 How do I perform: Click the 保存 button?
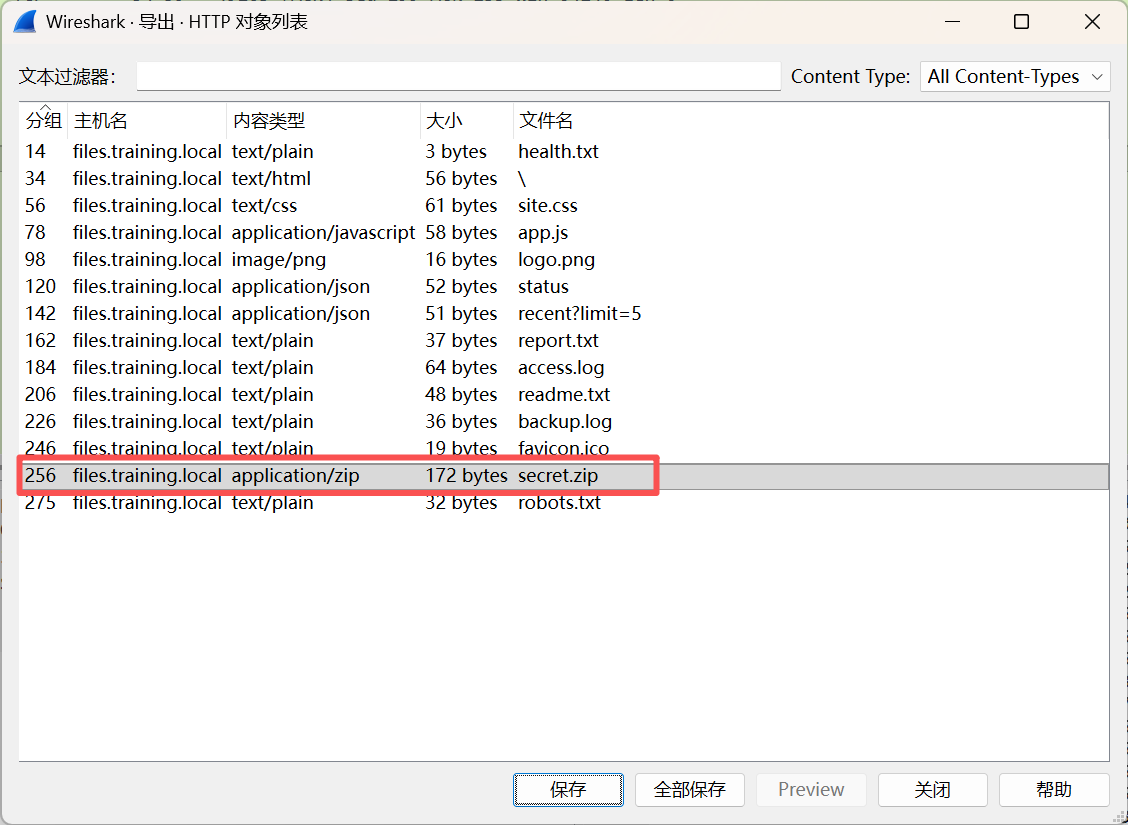568,790
